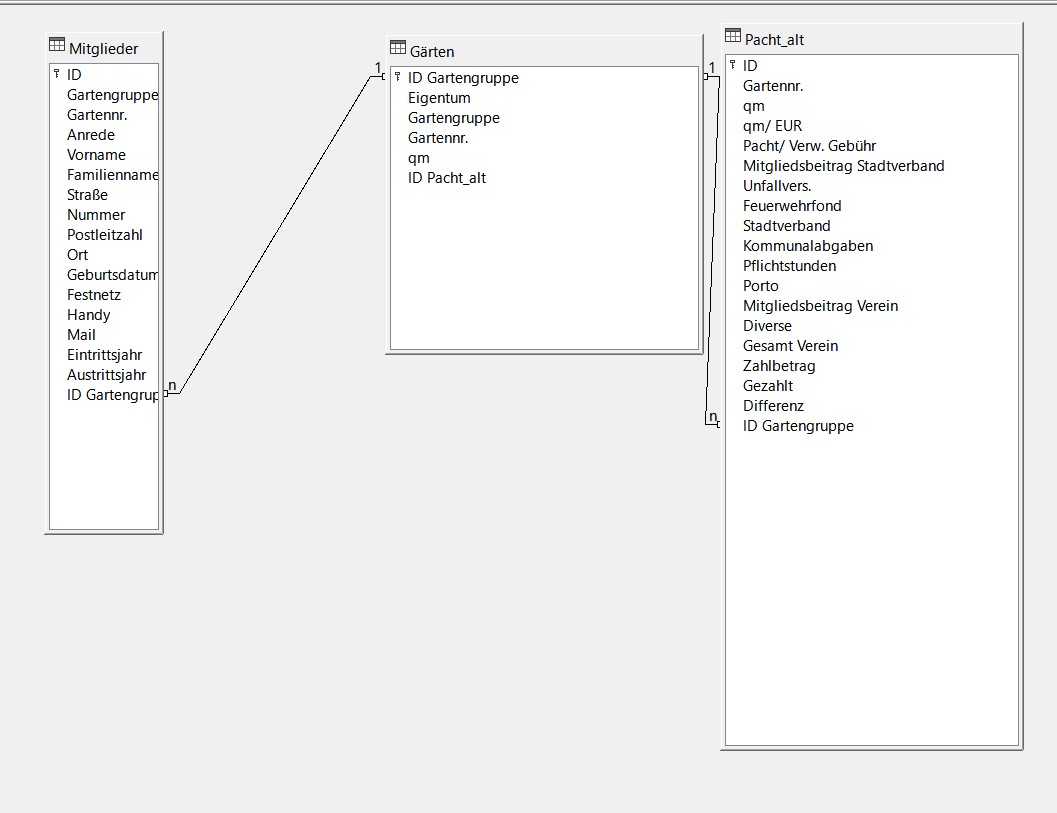Click the primary key icon beside Mitglieder ID
This screenshot has width=1057, height=813.
[x=58, y=74]
